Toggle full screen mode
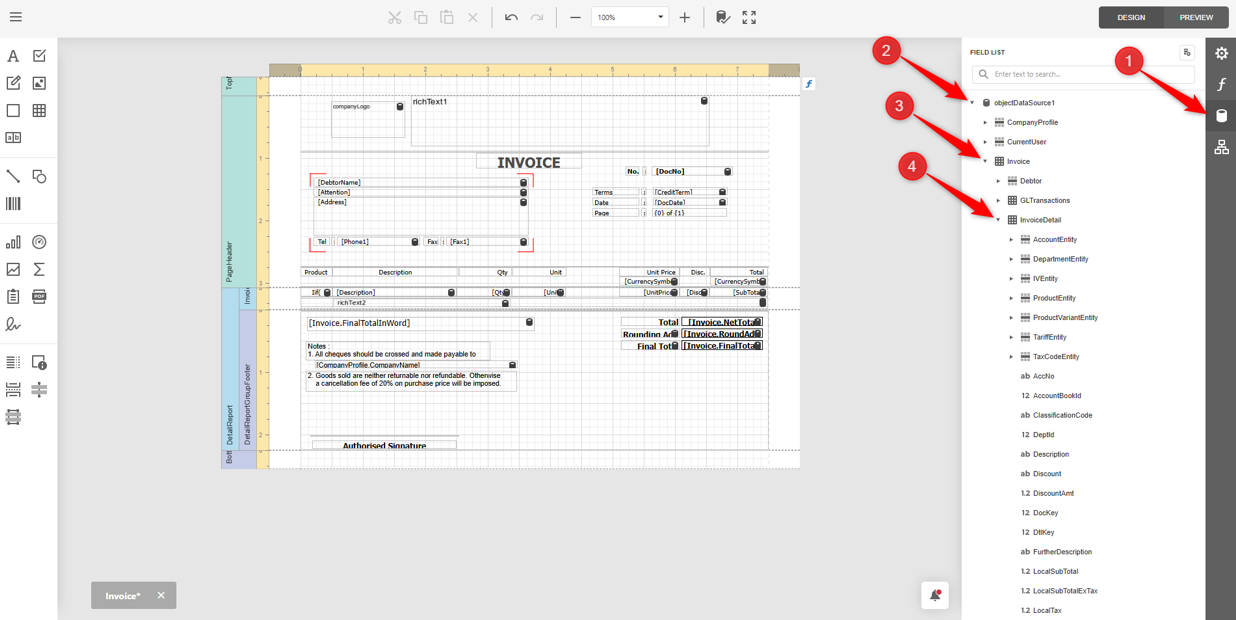Image resolution: width=1236 pixels, height=620 pixels. (749, 17)
